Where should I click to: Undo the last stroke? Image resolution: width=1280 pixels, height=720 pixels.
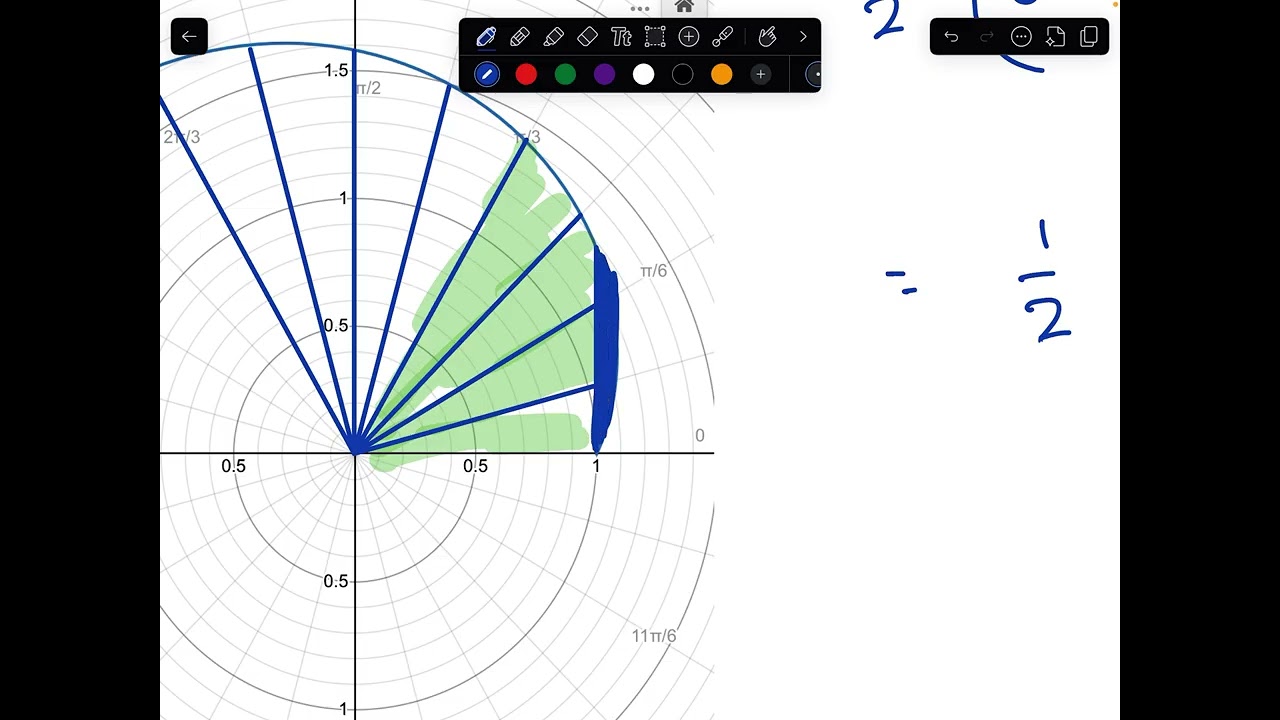[x=951, y=37]
